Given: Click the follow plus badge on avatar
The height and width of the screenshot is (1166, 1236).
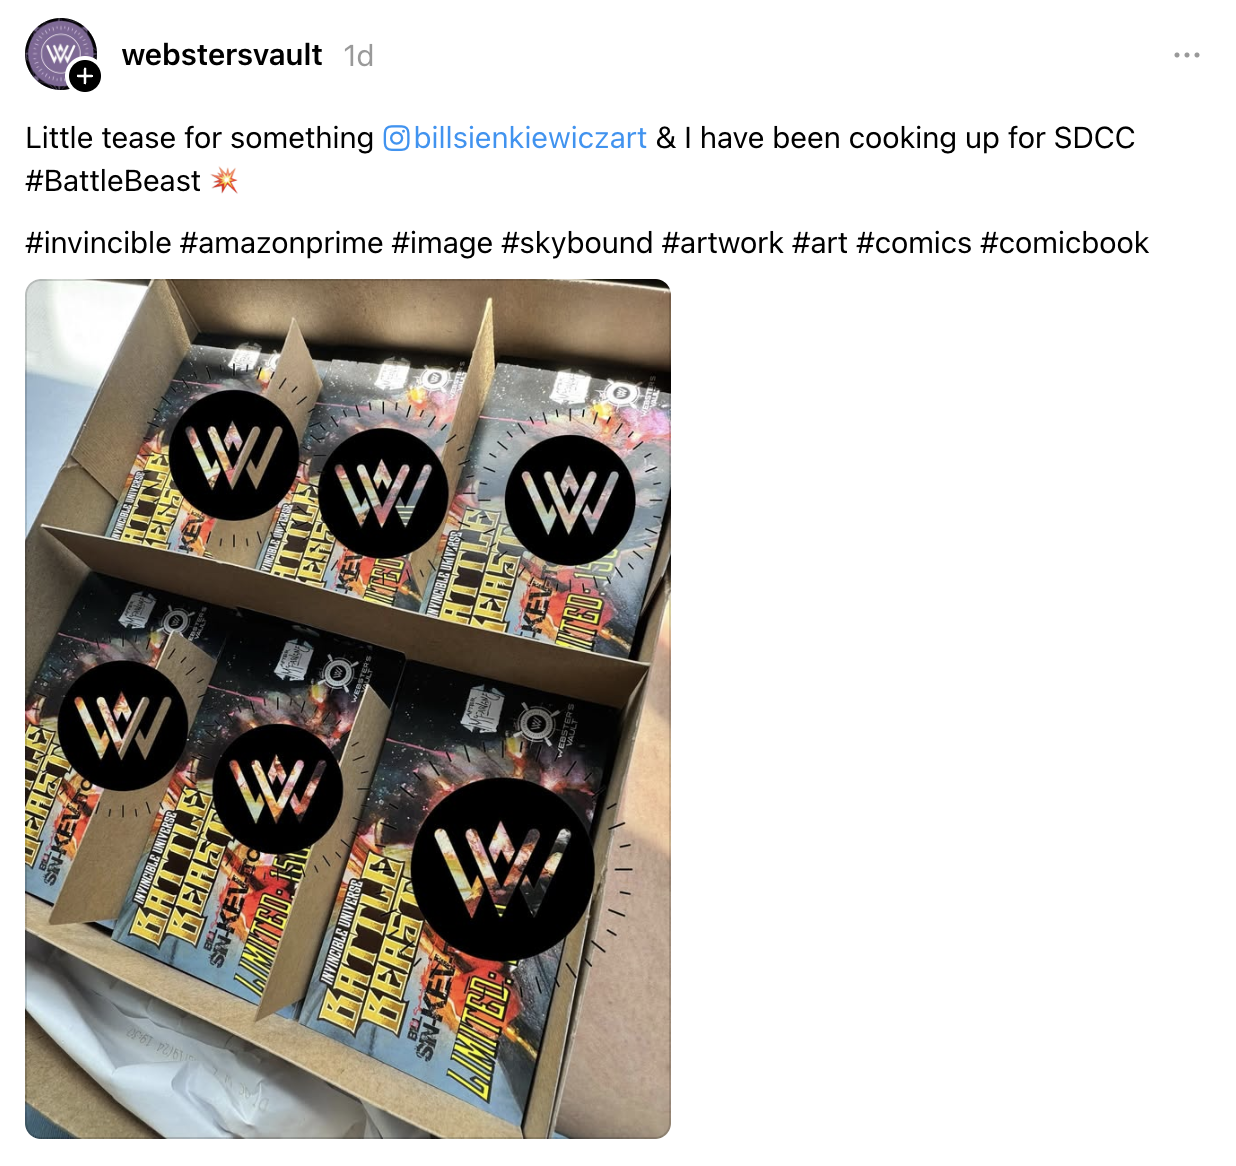Looking at the screenshot, I should [86, 76].
